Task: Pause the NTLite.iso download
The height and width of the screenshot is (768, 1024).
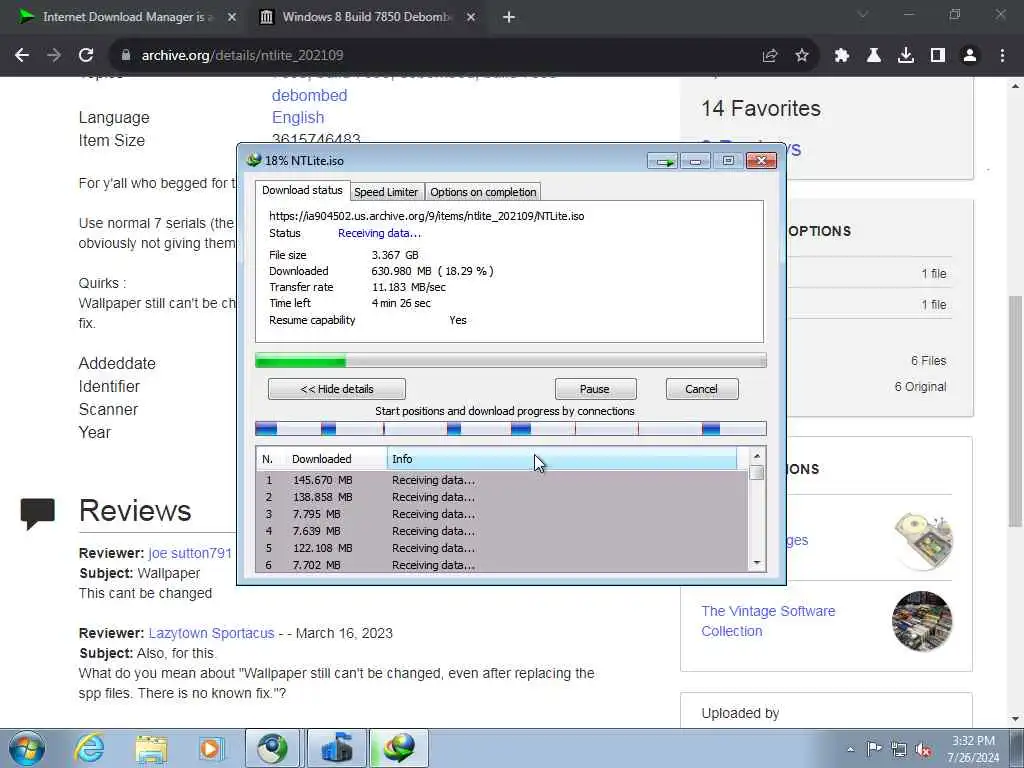Action: tap(595, 389)
